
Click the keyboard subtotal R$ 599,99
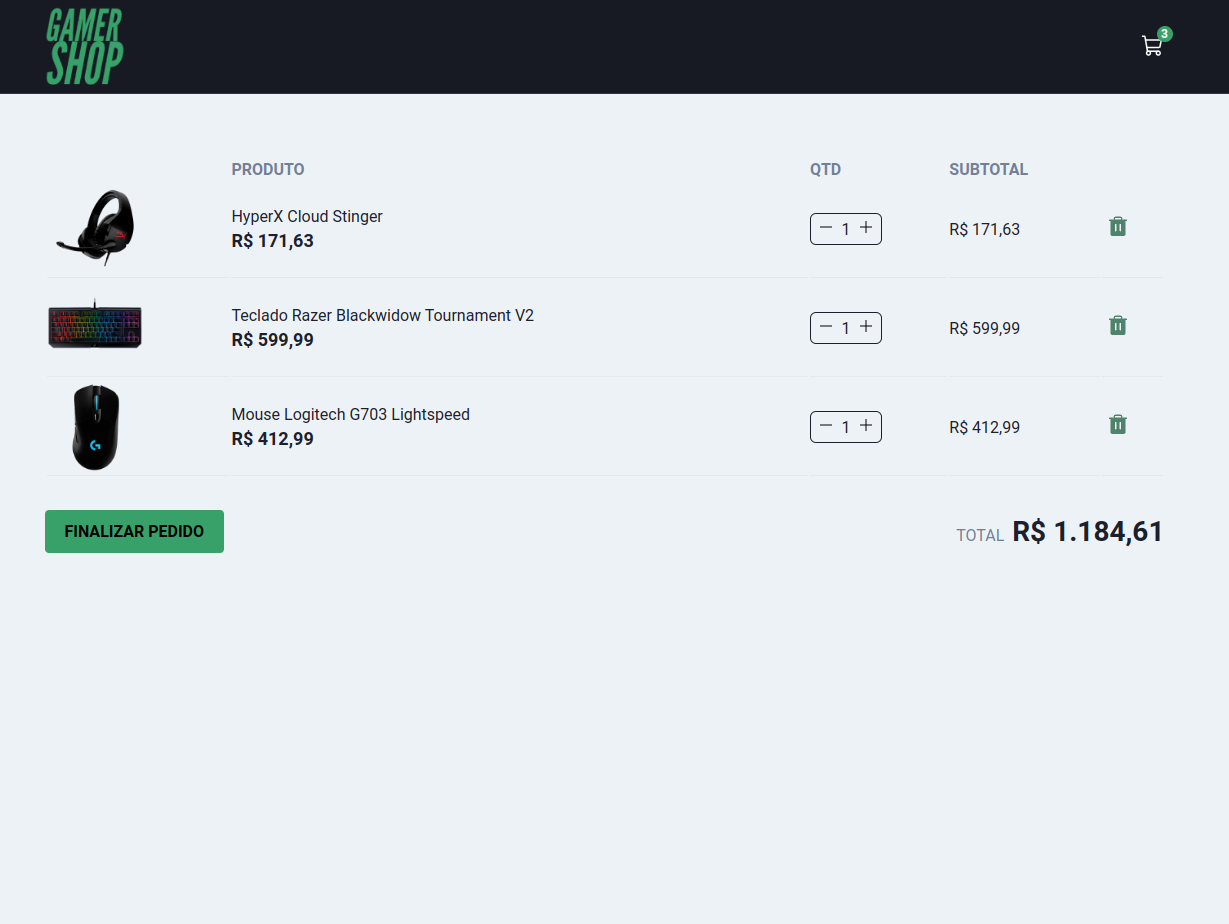(985, 328)
